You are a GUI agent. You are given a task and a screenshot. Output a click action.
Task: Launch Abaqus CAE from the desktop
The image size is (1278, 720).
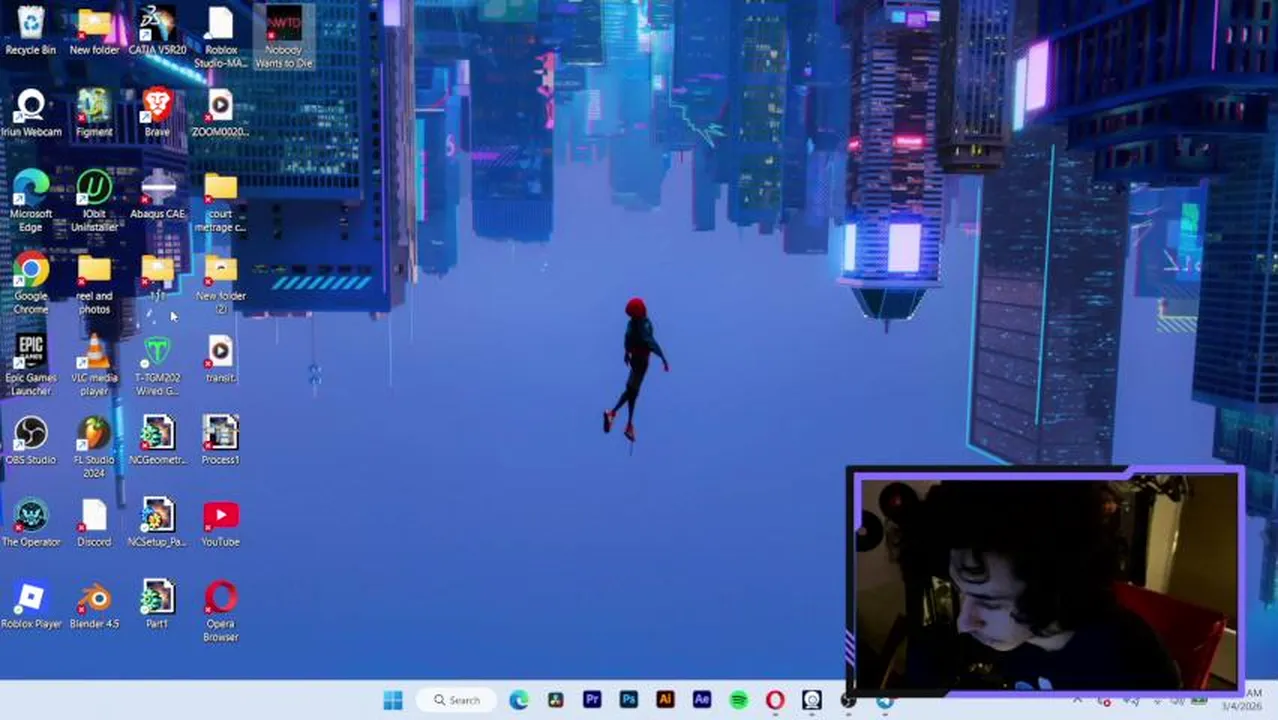(x=157, y=195)
